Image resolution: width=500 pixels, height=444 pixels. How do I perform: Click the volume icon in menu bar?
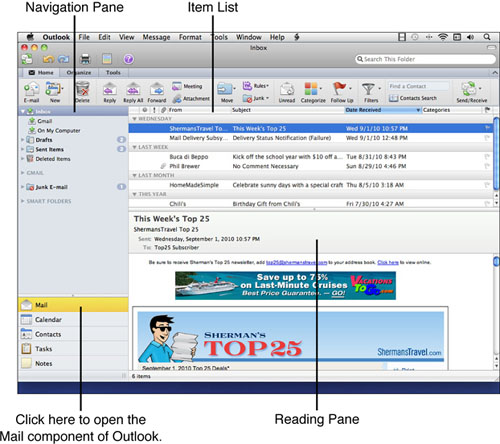point(470,37)
